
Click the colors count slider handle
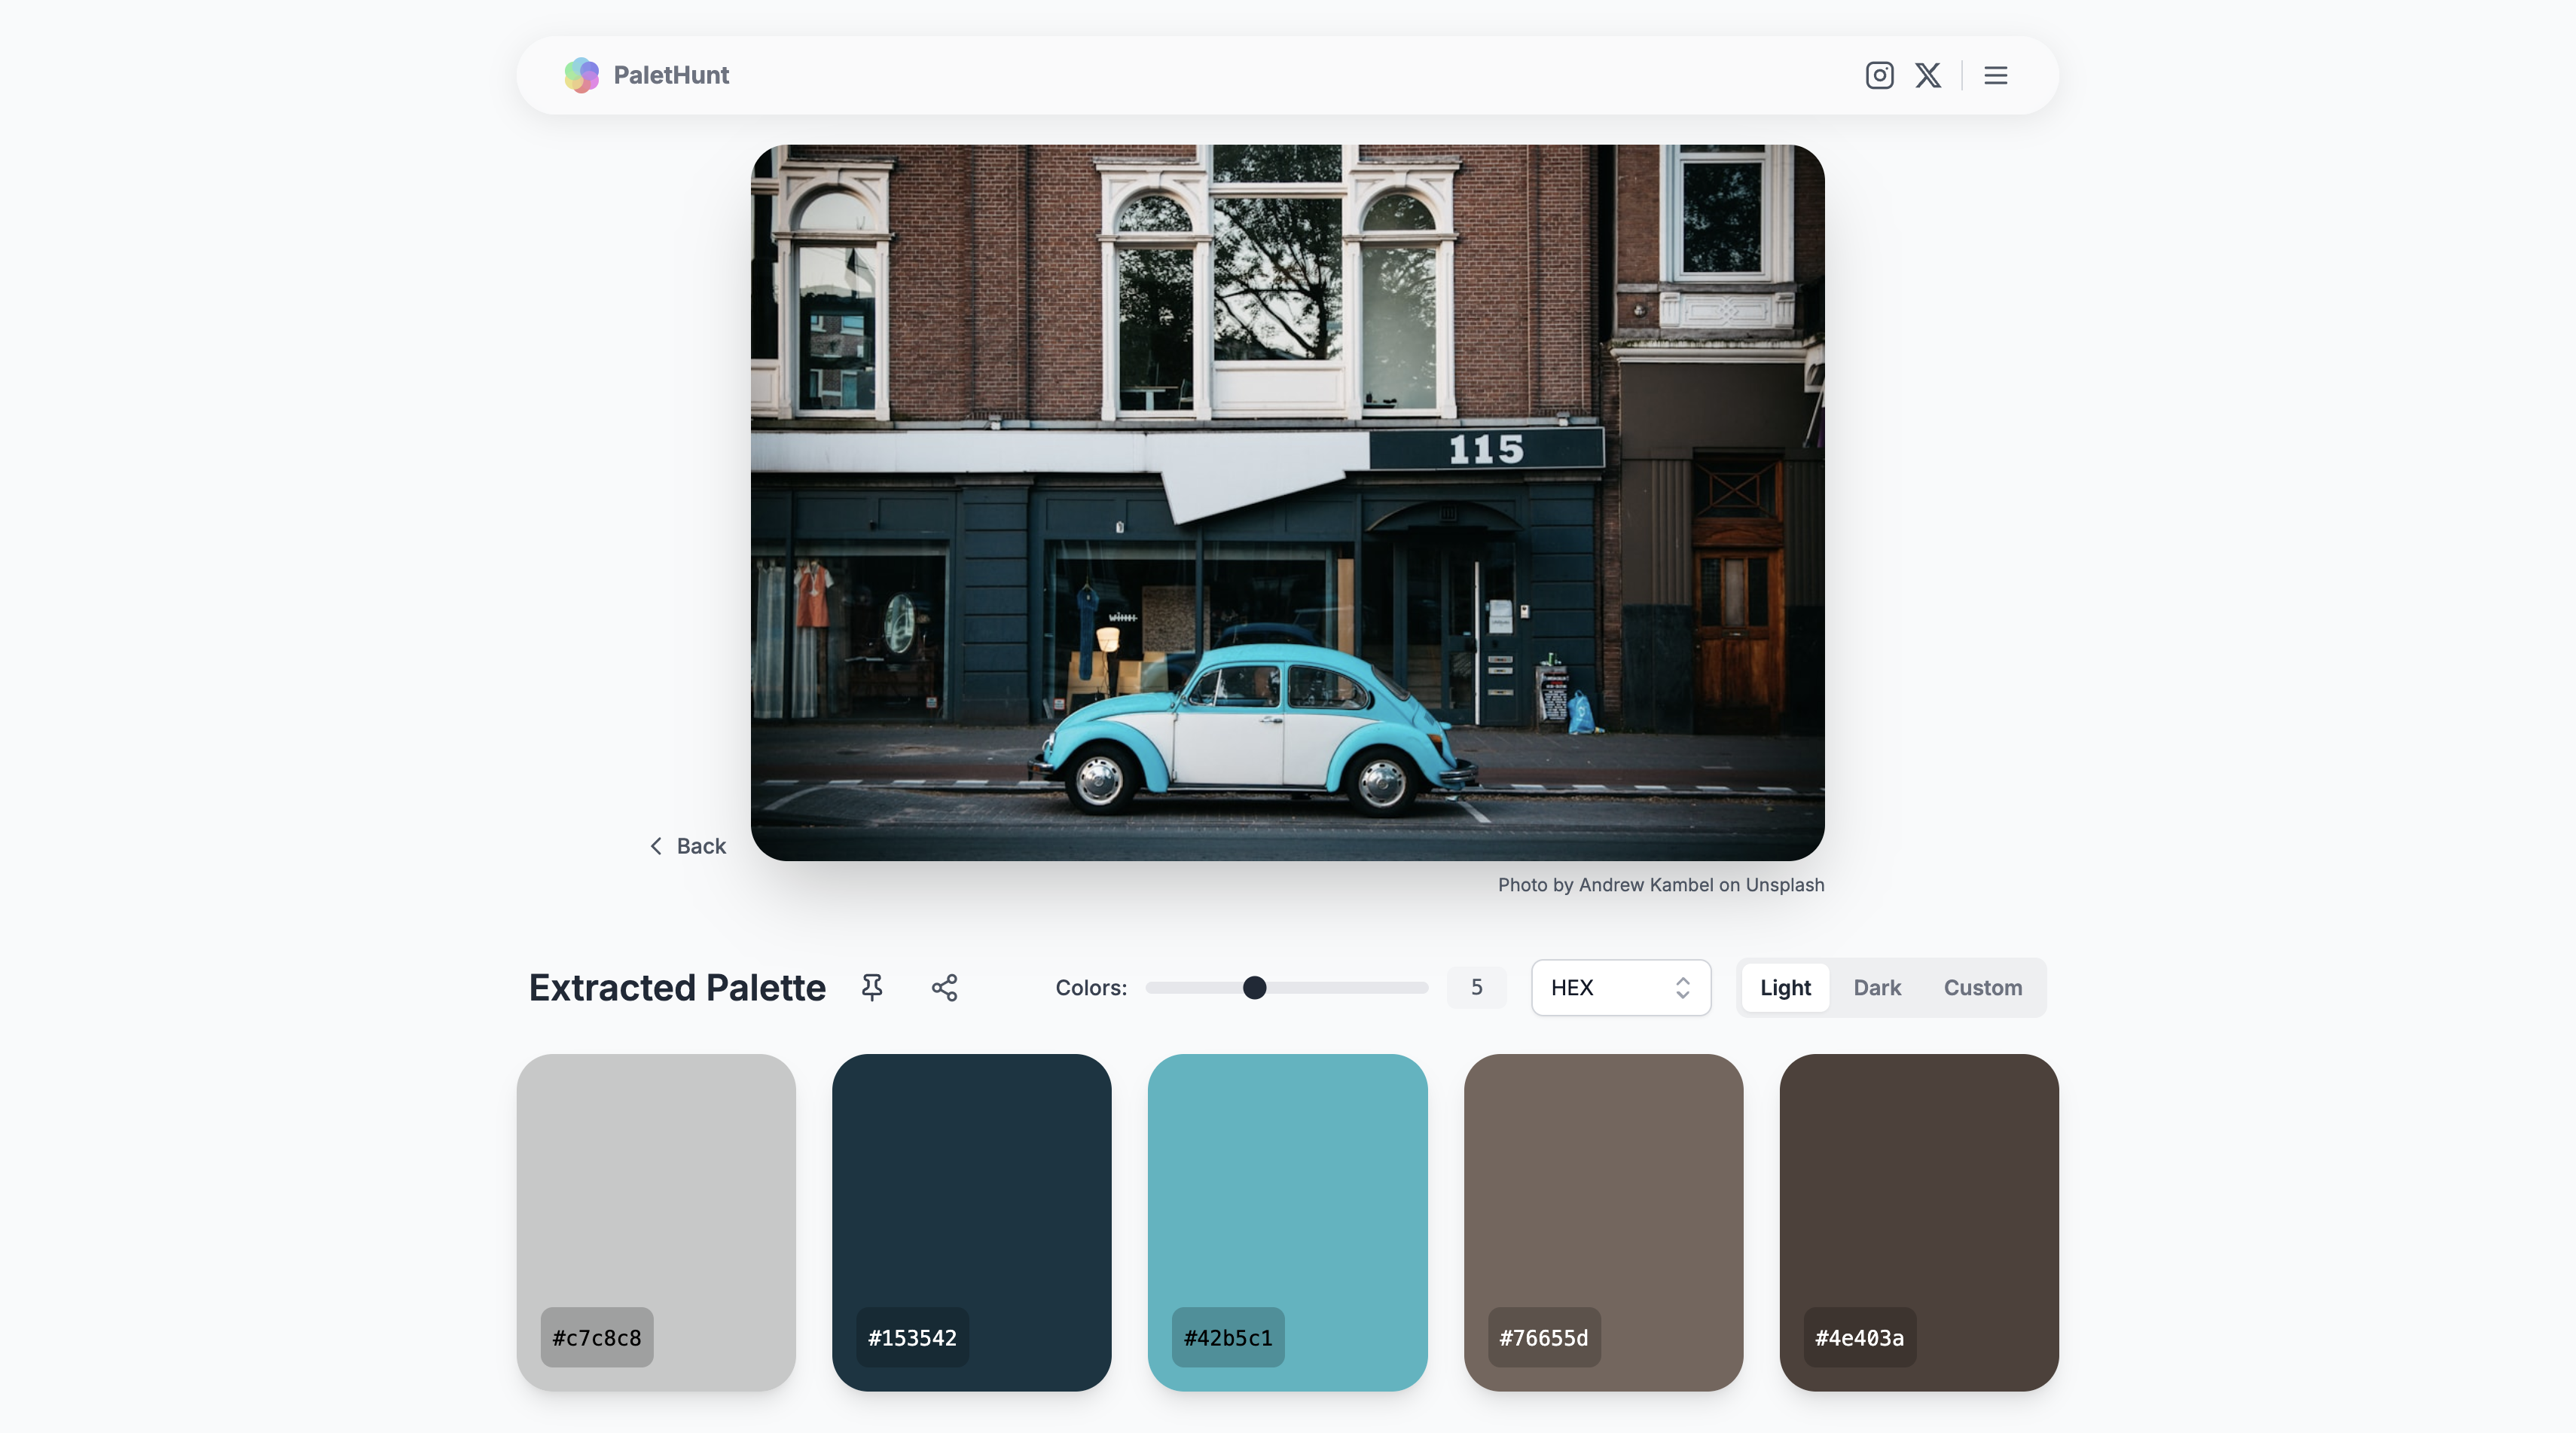coord(1254,987)
